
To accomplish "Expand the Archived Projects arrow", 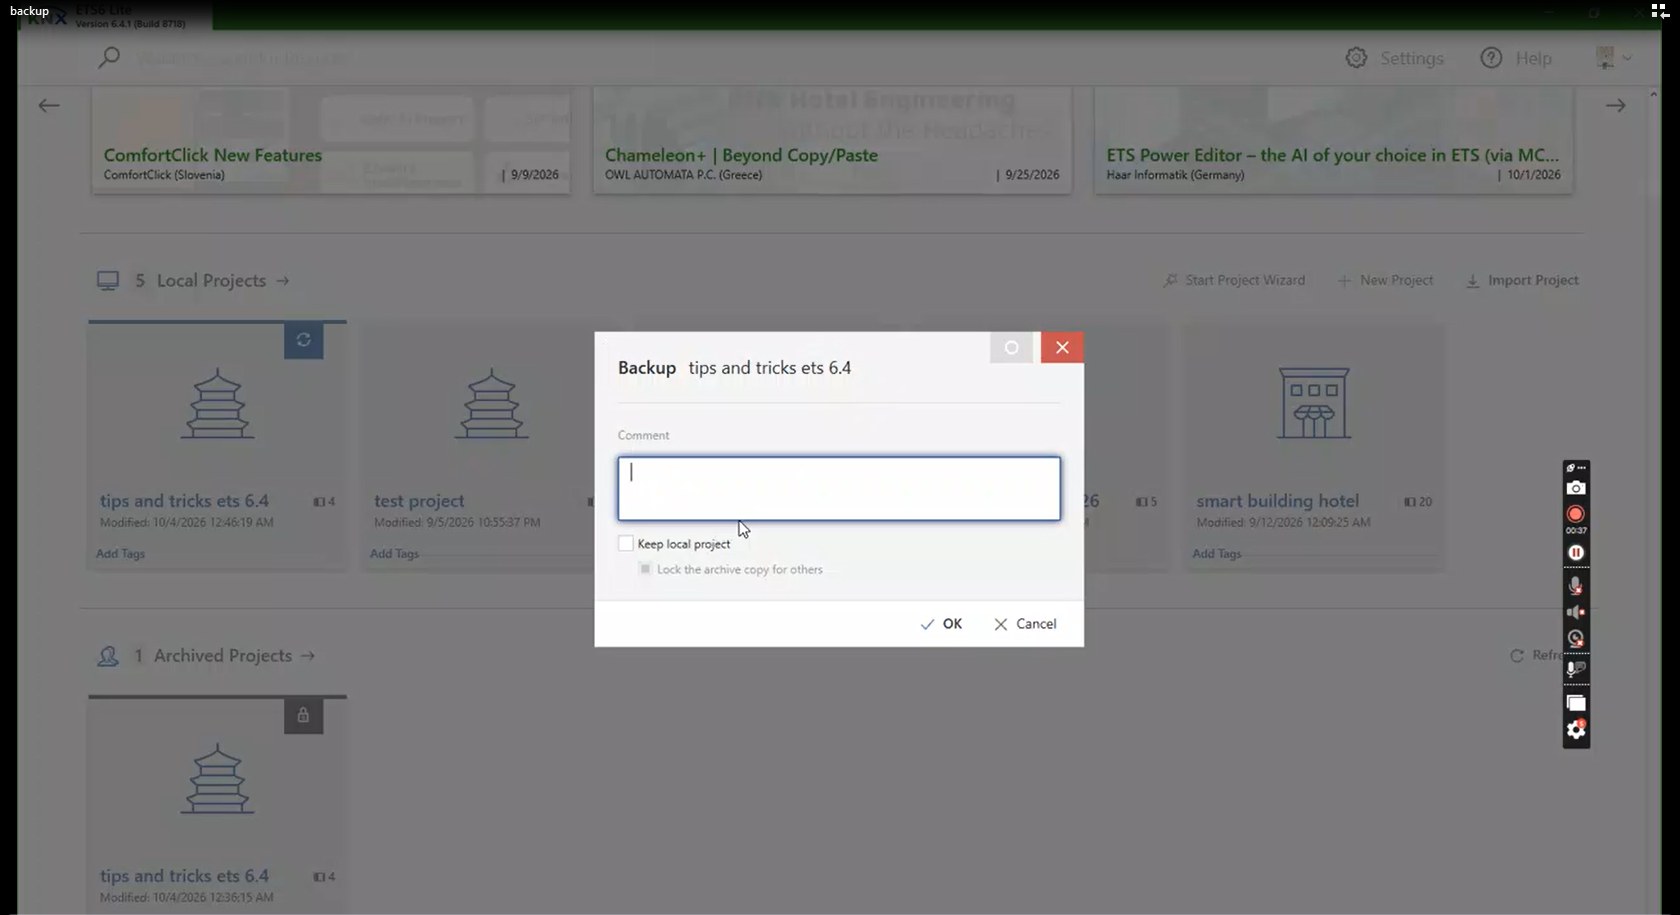I will pyautogui.click(x=308, y=656).
